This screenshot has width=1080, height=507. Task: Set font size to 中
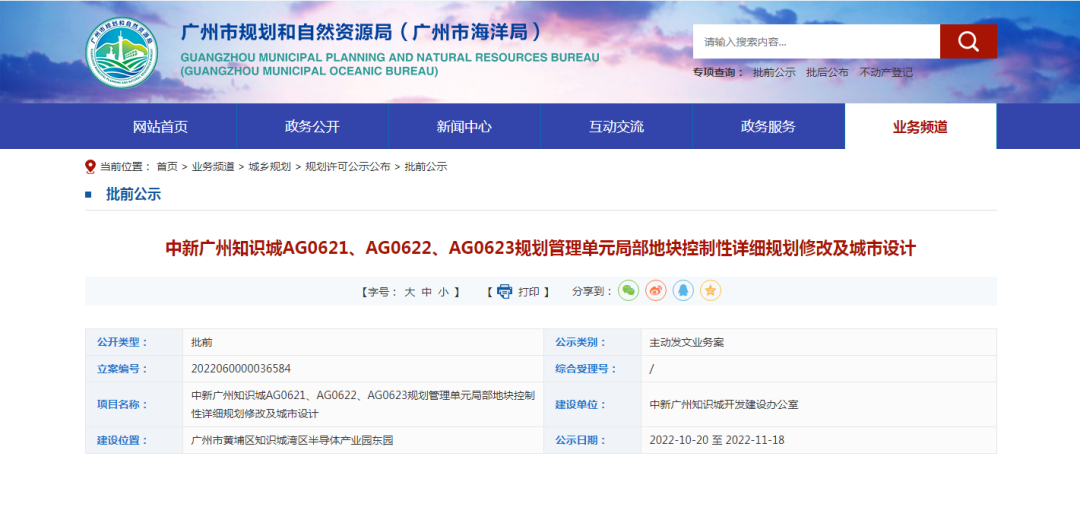426,292
